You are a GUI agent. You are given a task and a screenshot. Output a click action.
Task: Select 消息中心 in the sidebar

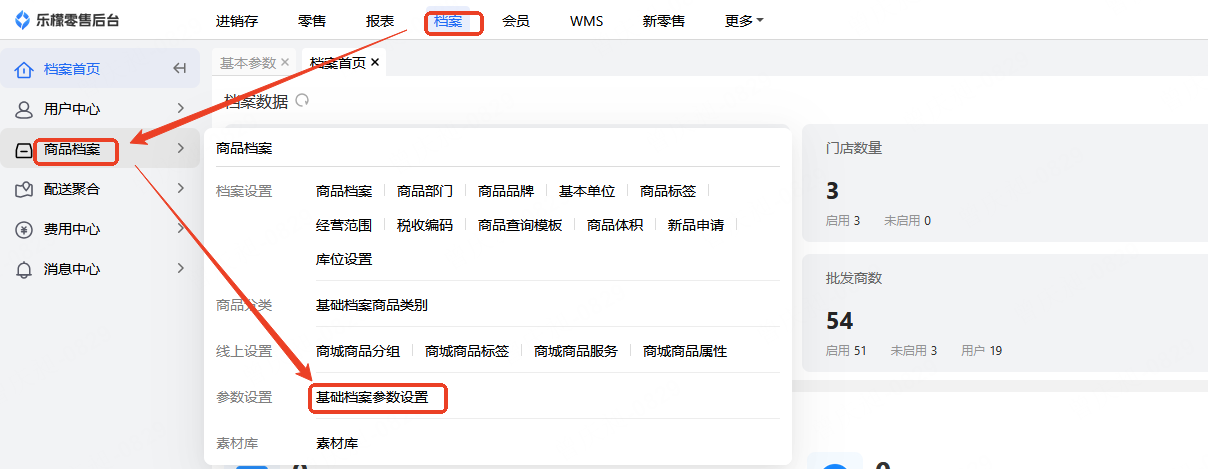coord(72,269)
